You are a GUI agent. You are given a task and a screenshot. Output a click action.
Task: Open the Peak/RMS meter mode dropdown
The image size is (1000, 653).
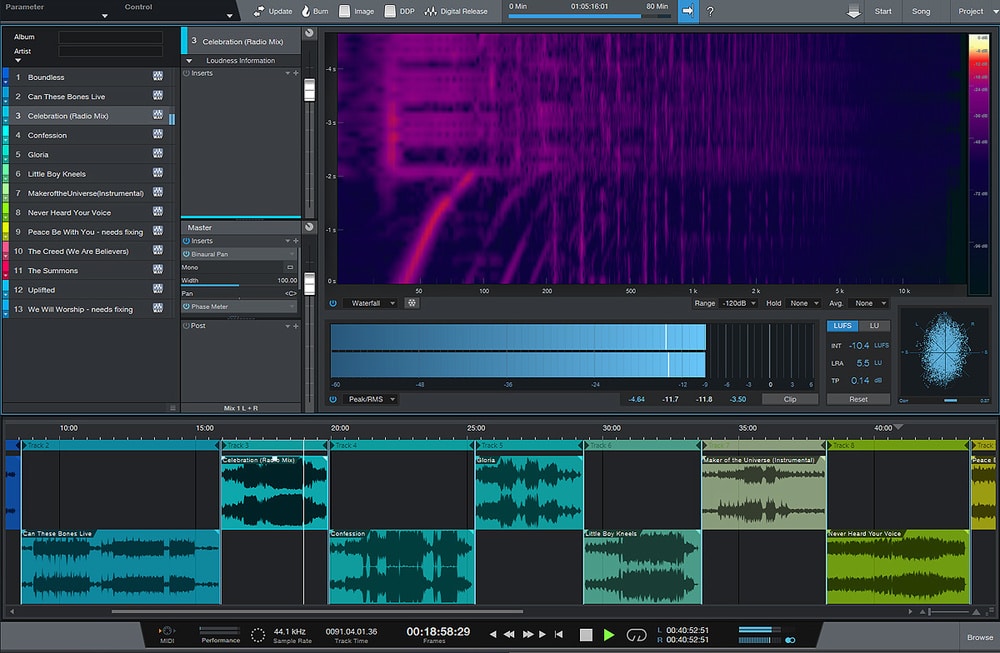point(371,399)
